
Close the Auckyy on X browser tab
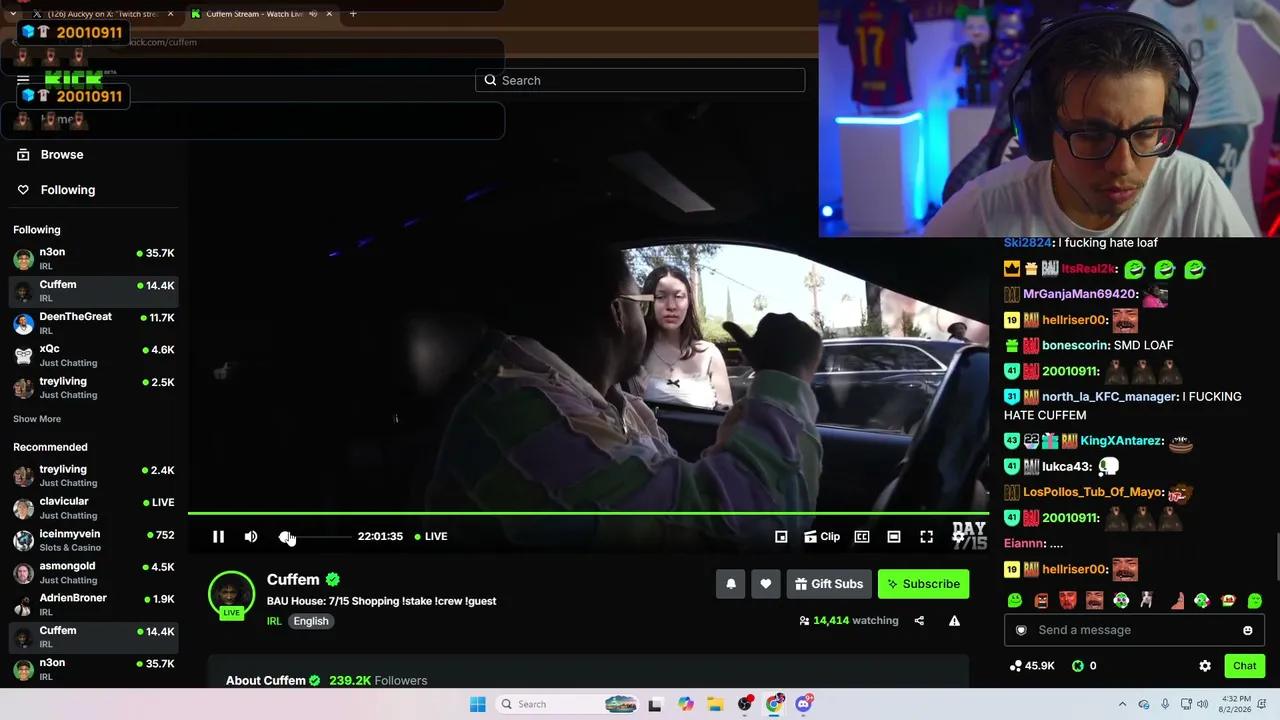click(x=170, y=14)
